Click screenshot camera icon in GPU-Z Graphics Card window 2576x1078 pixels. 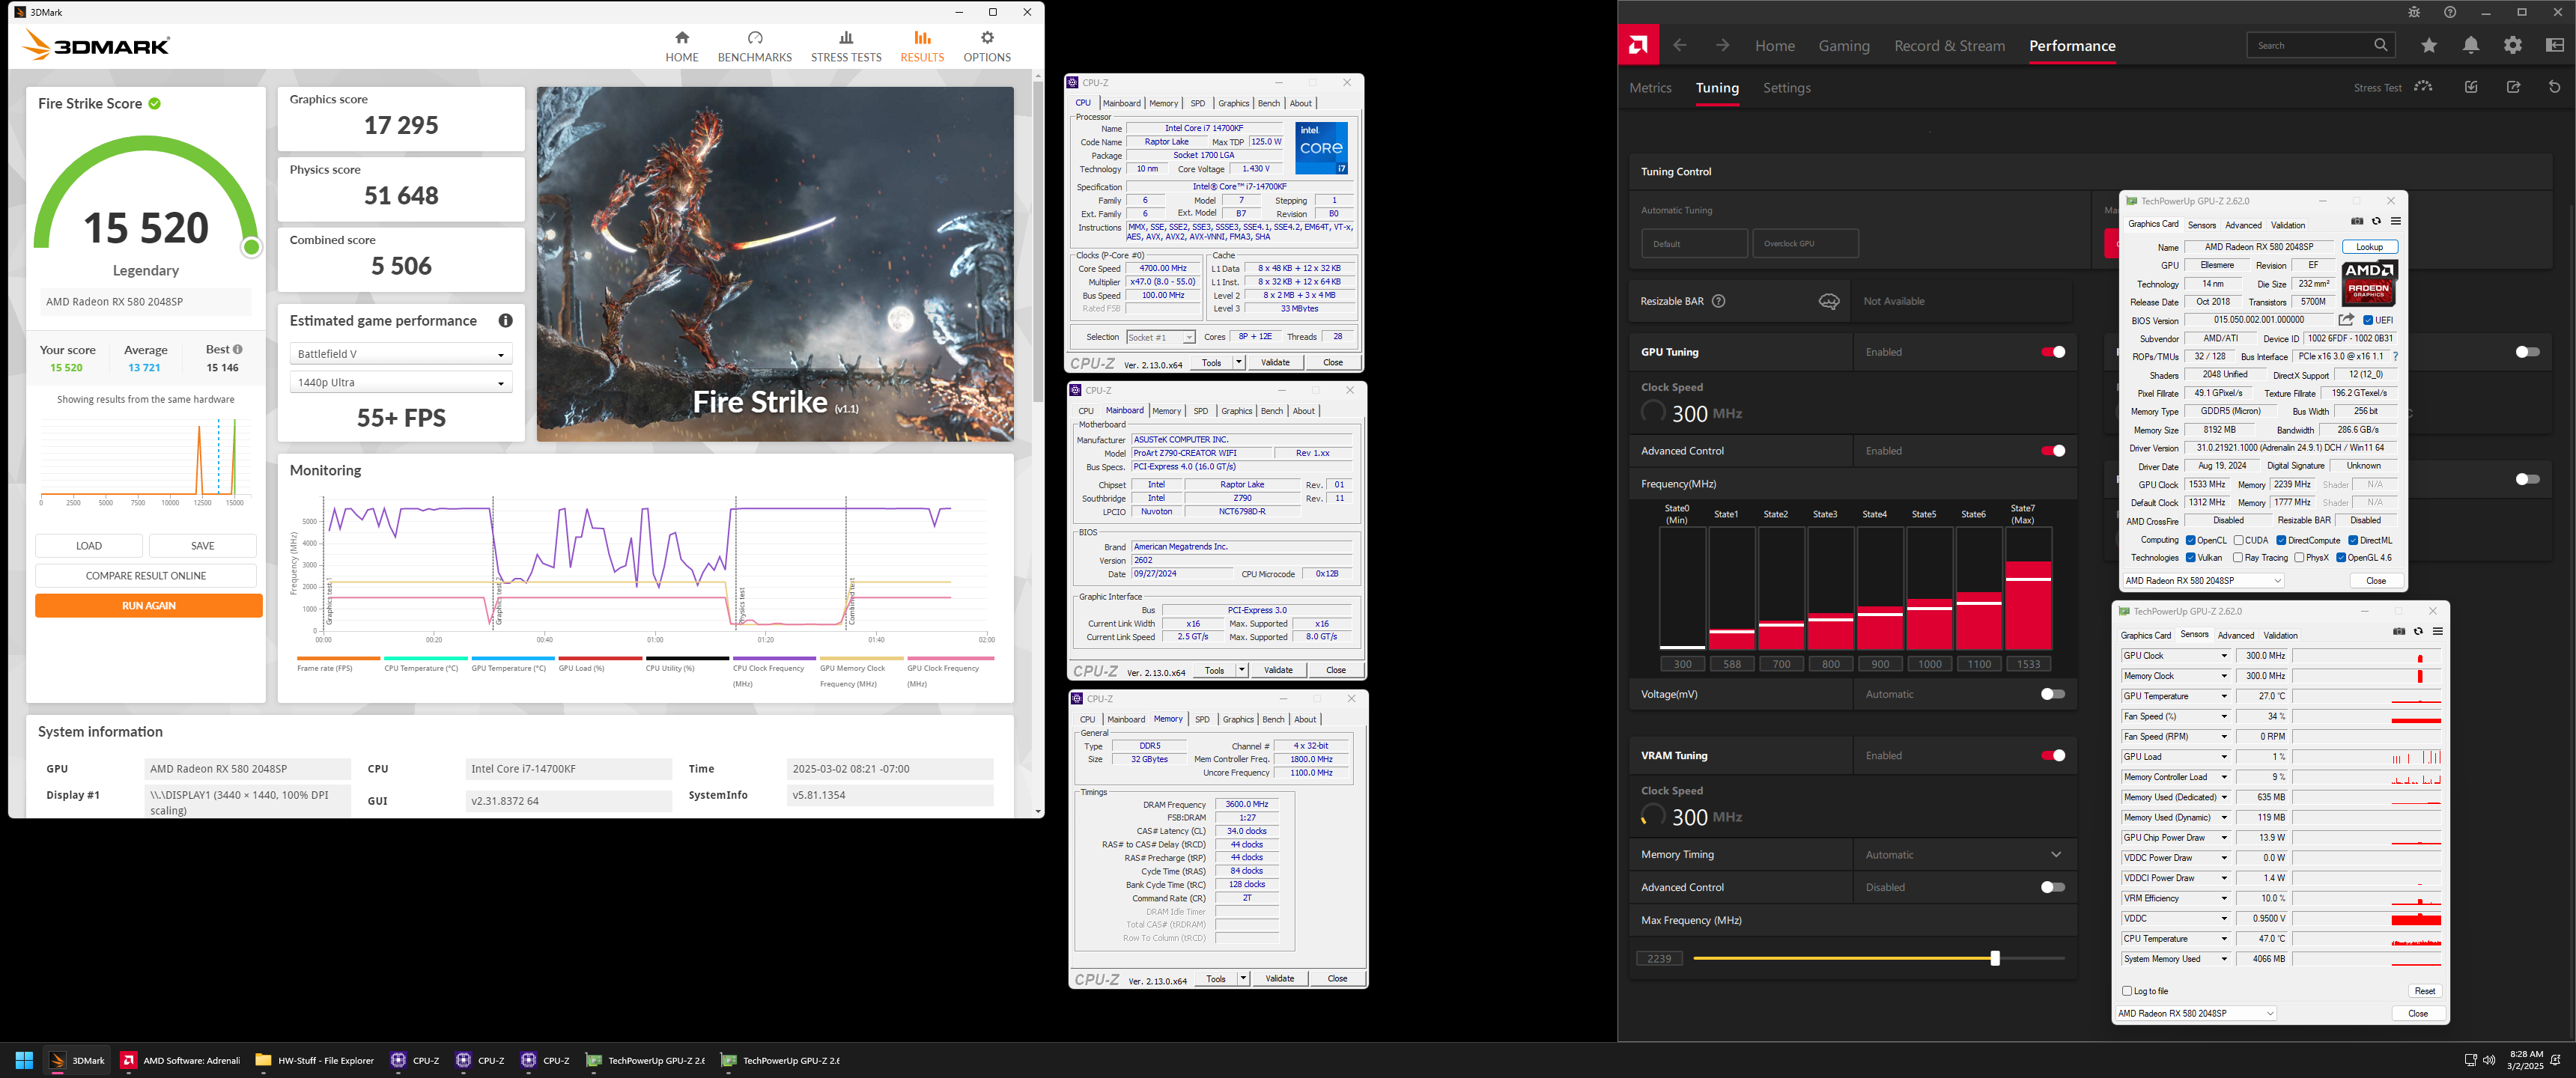(x=2357, y=222)
